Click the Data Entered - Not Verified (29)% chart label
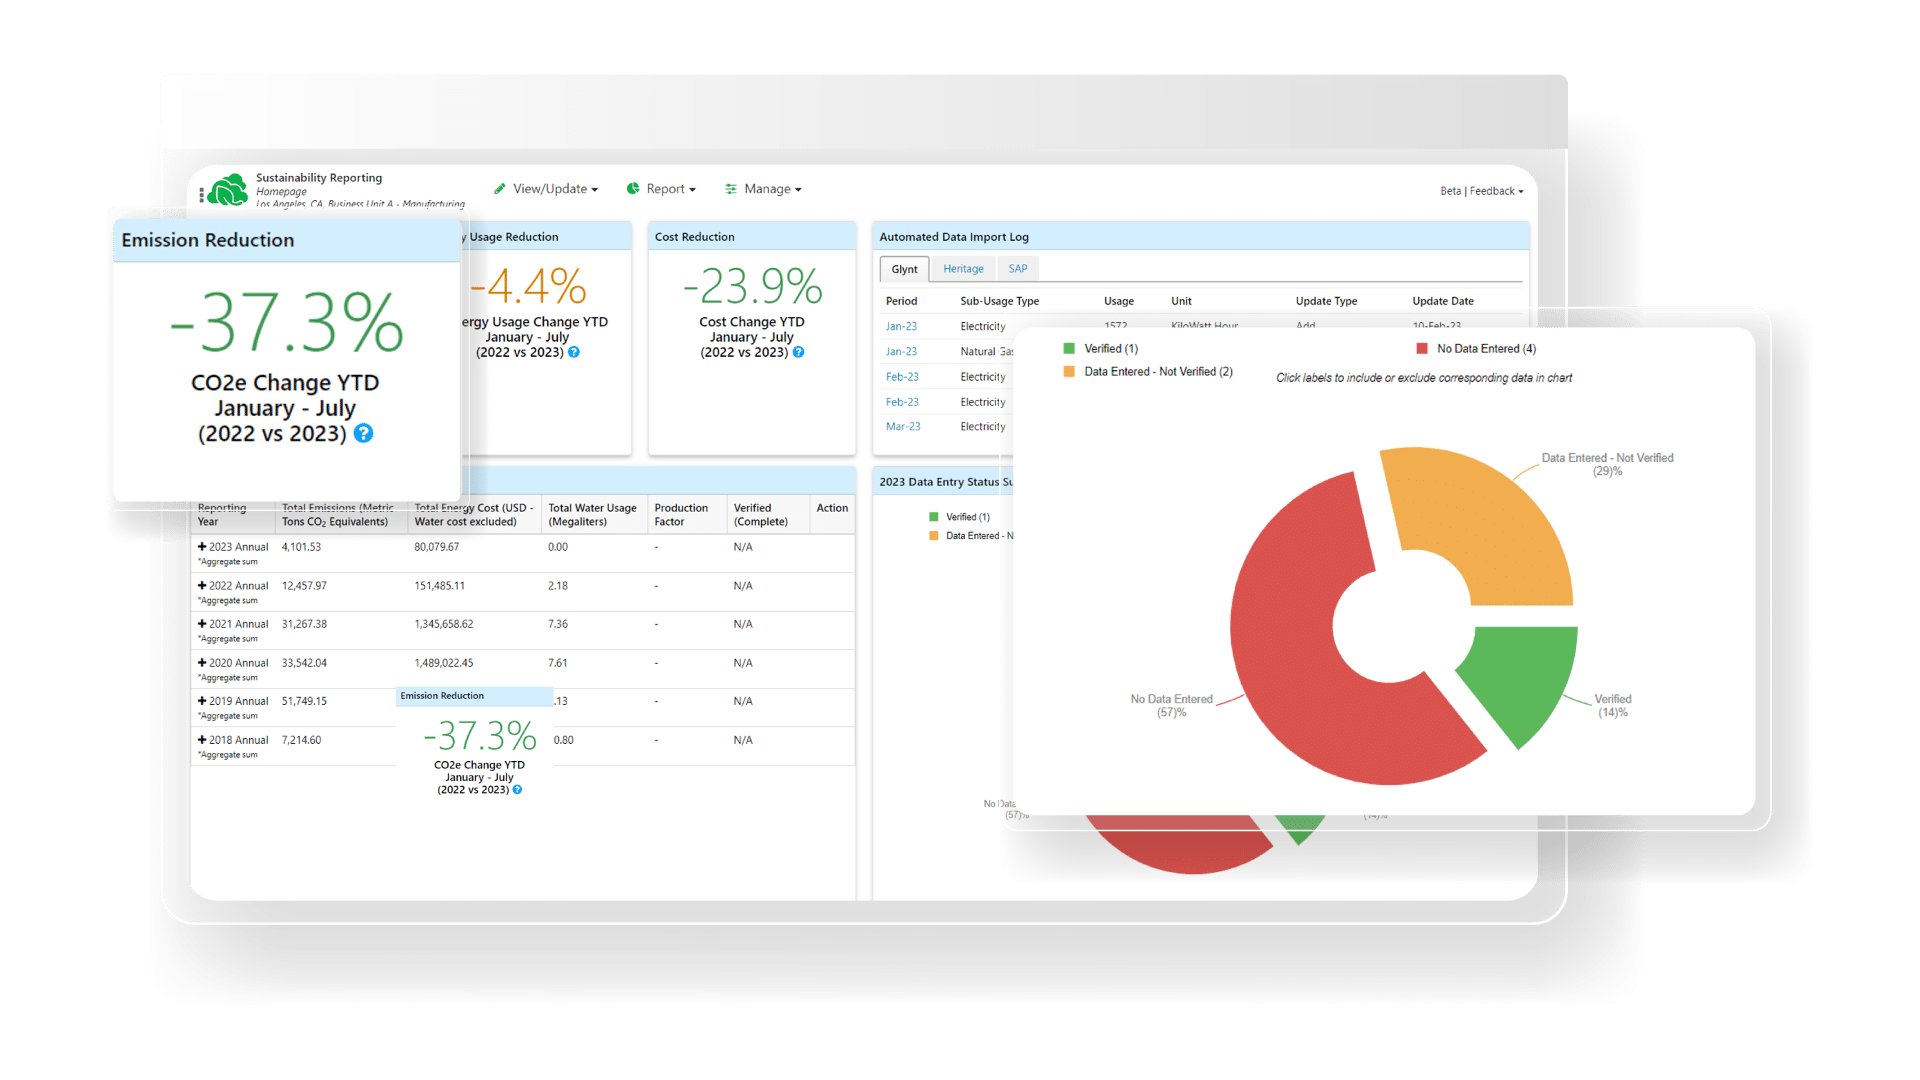The height and width of the screenshot is (1080, 1920). coord(1607,464)
